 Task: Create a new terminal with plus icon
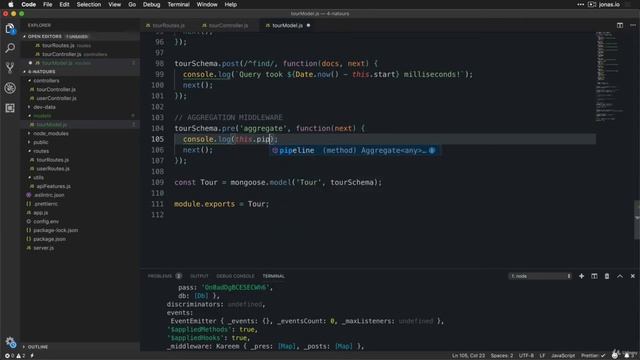tap(581, 276)
